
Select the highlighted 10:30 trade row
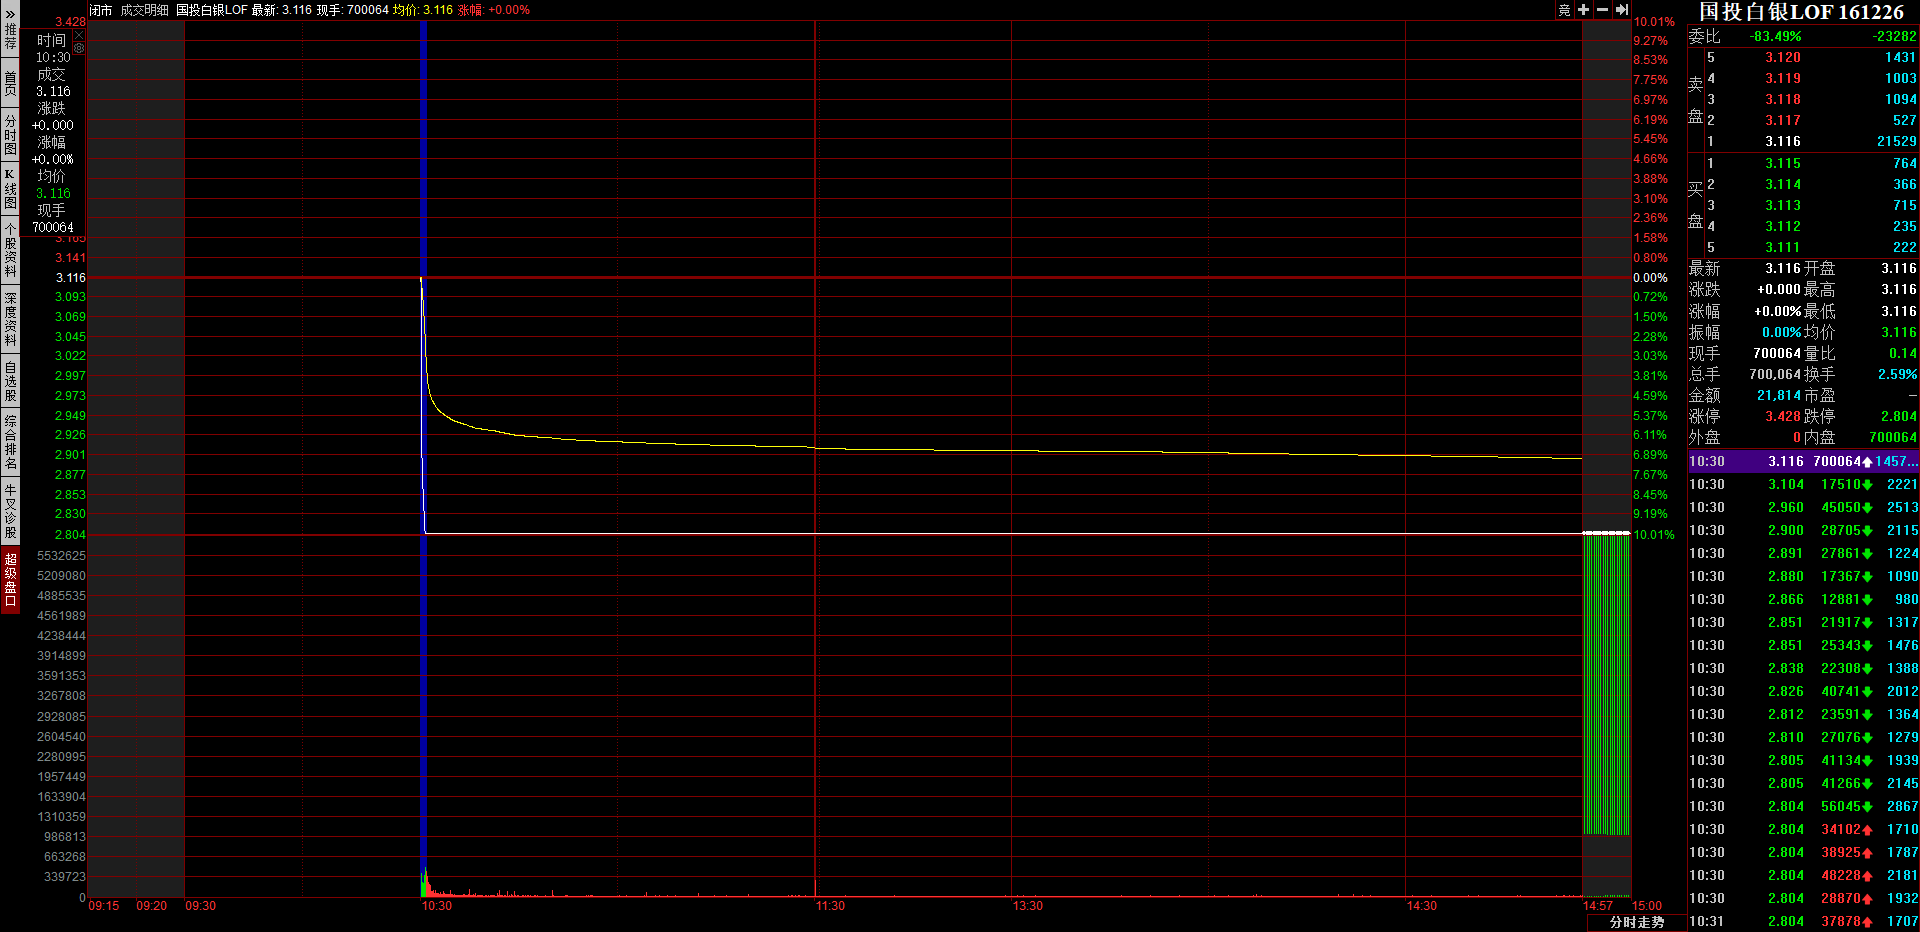1803,461
